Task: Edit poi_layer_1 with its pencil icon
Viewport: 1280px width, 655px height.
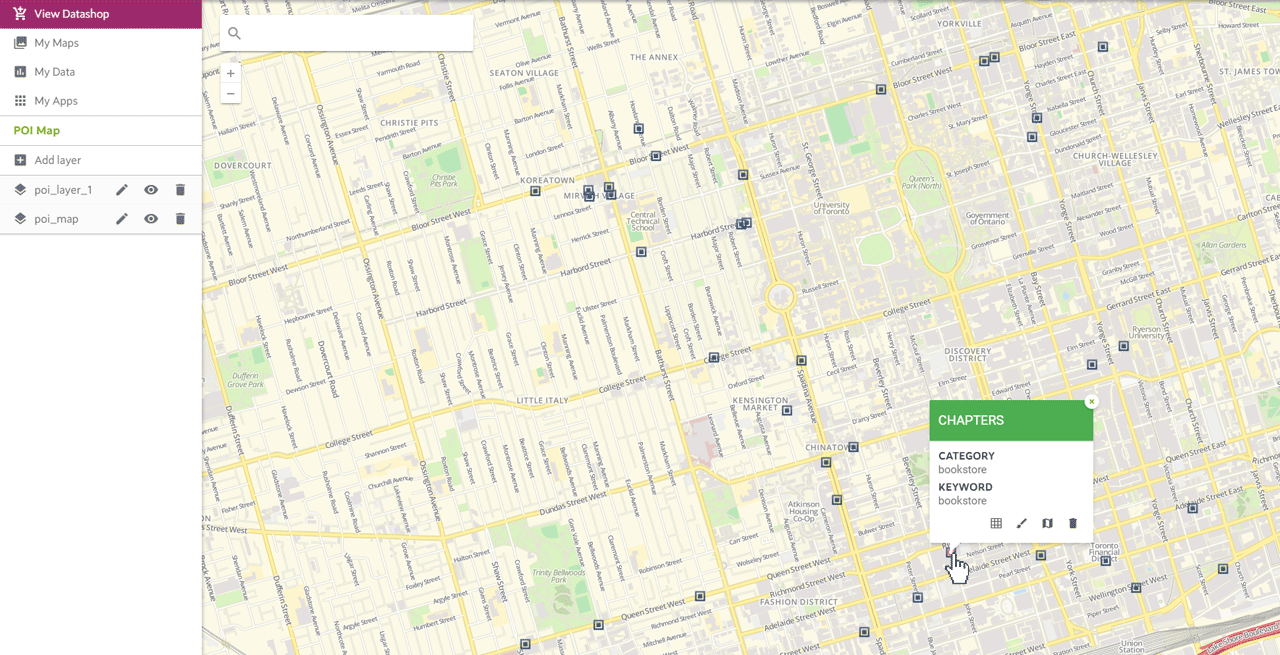Action: click(x=122, y=190)
